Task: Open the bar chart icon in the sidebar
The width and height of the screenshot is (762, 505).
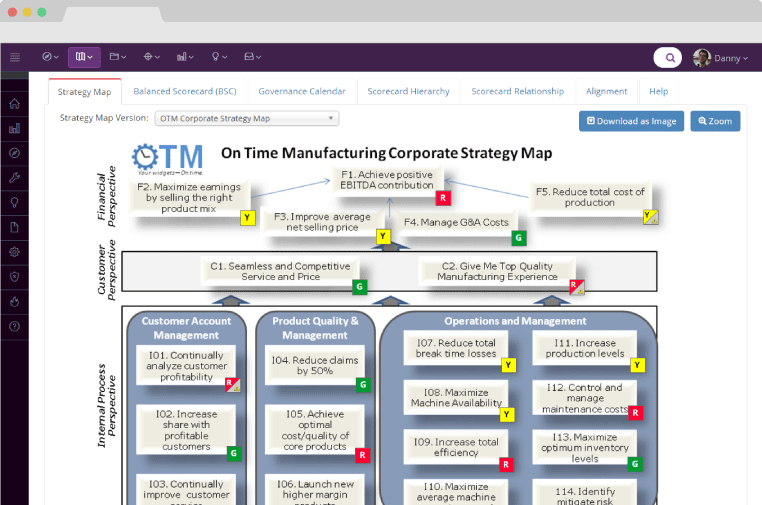Action: click(15, 128)
